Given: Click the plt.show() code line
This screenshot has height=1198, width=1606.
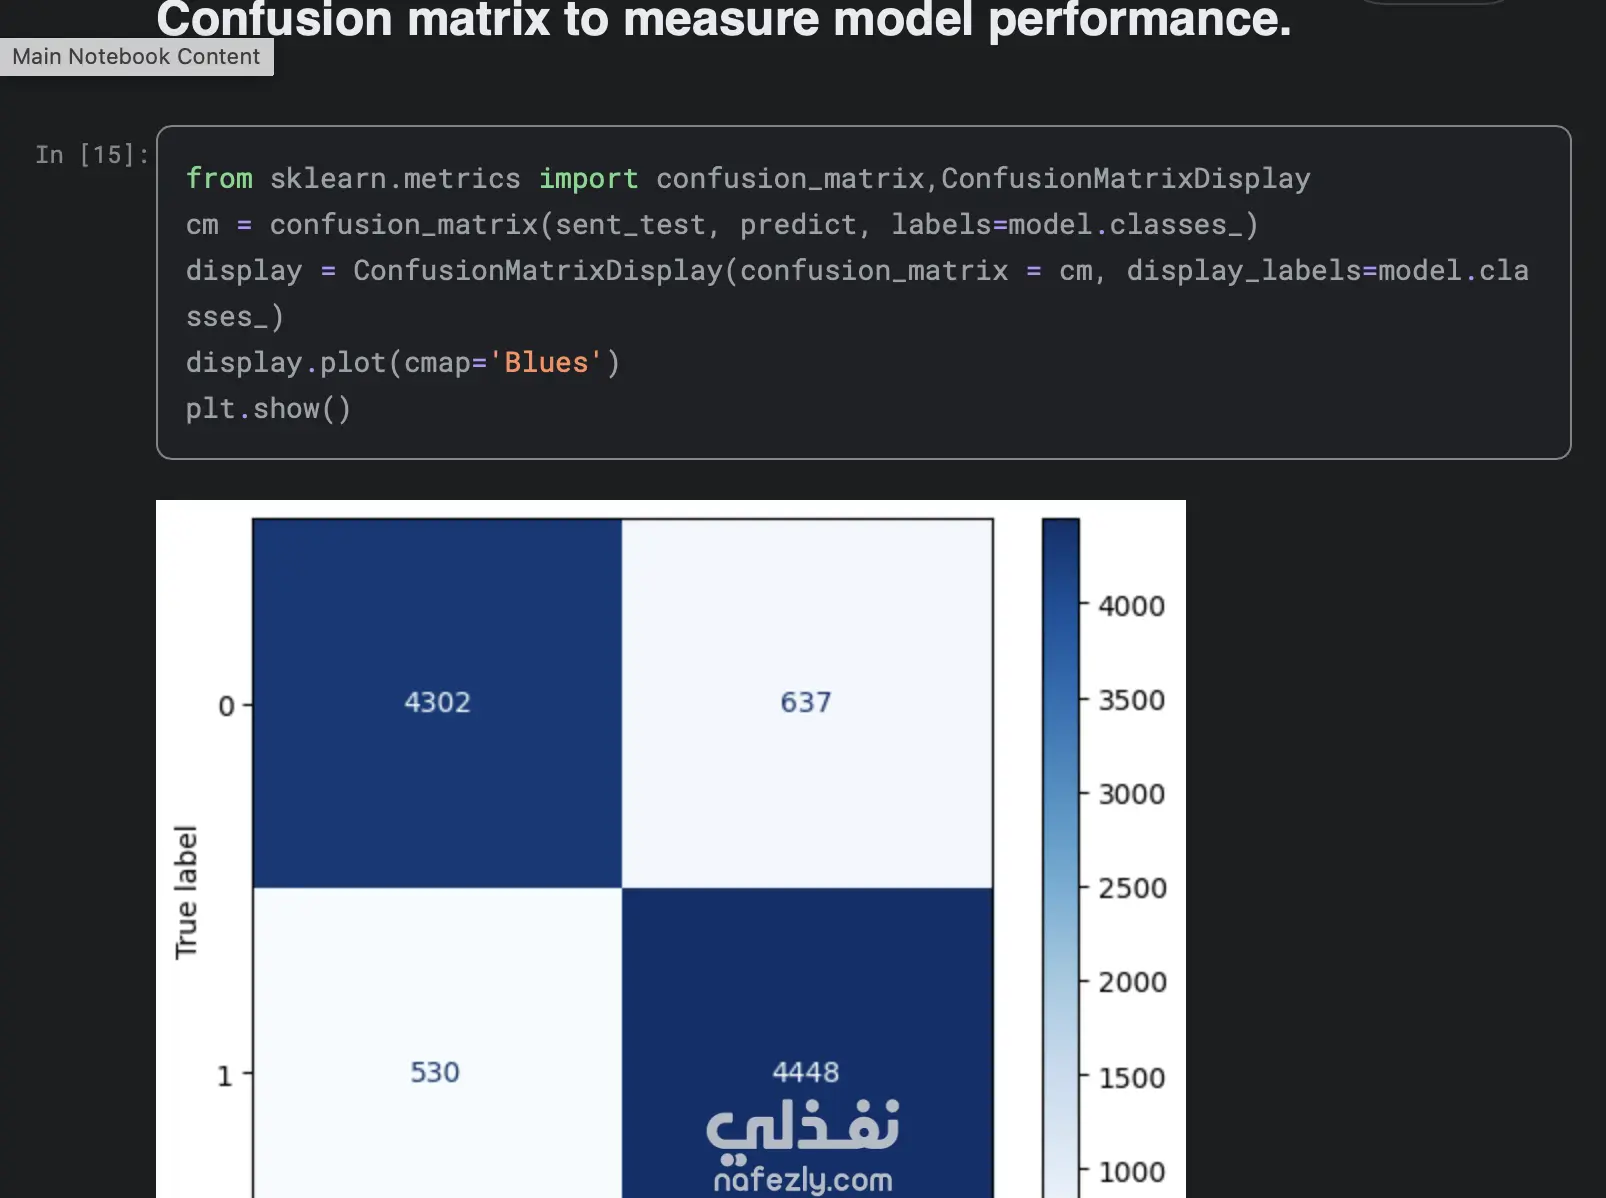Looking at the screenshot, I should 268,409.
